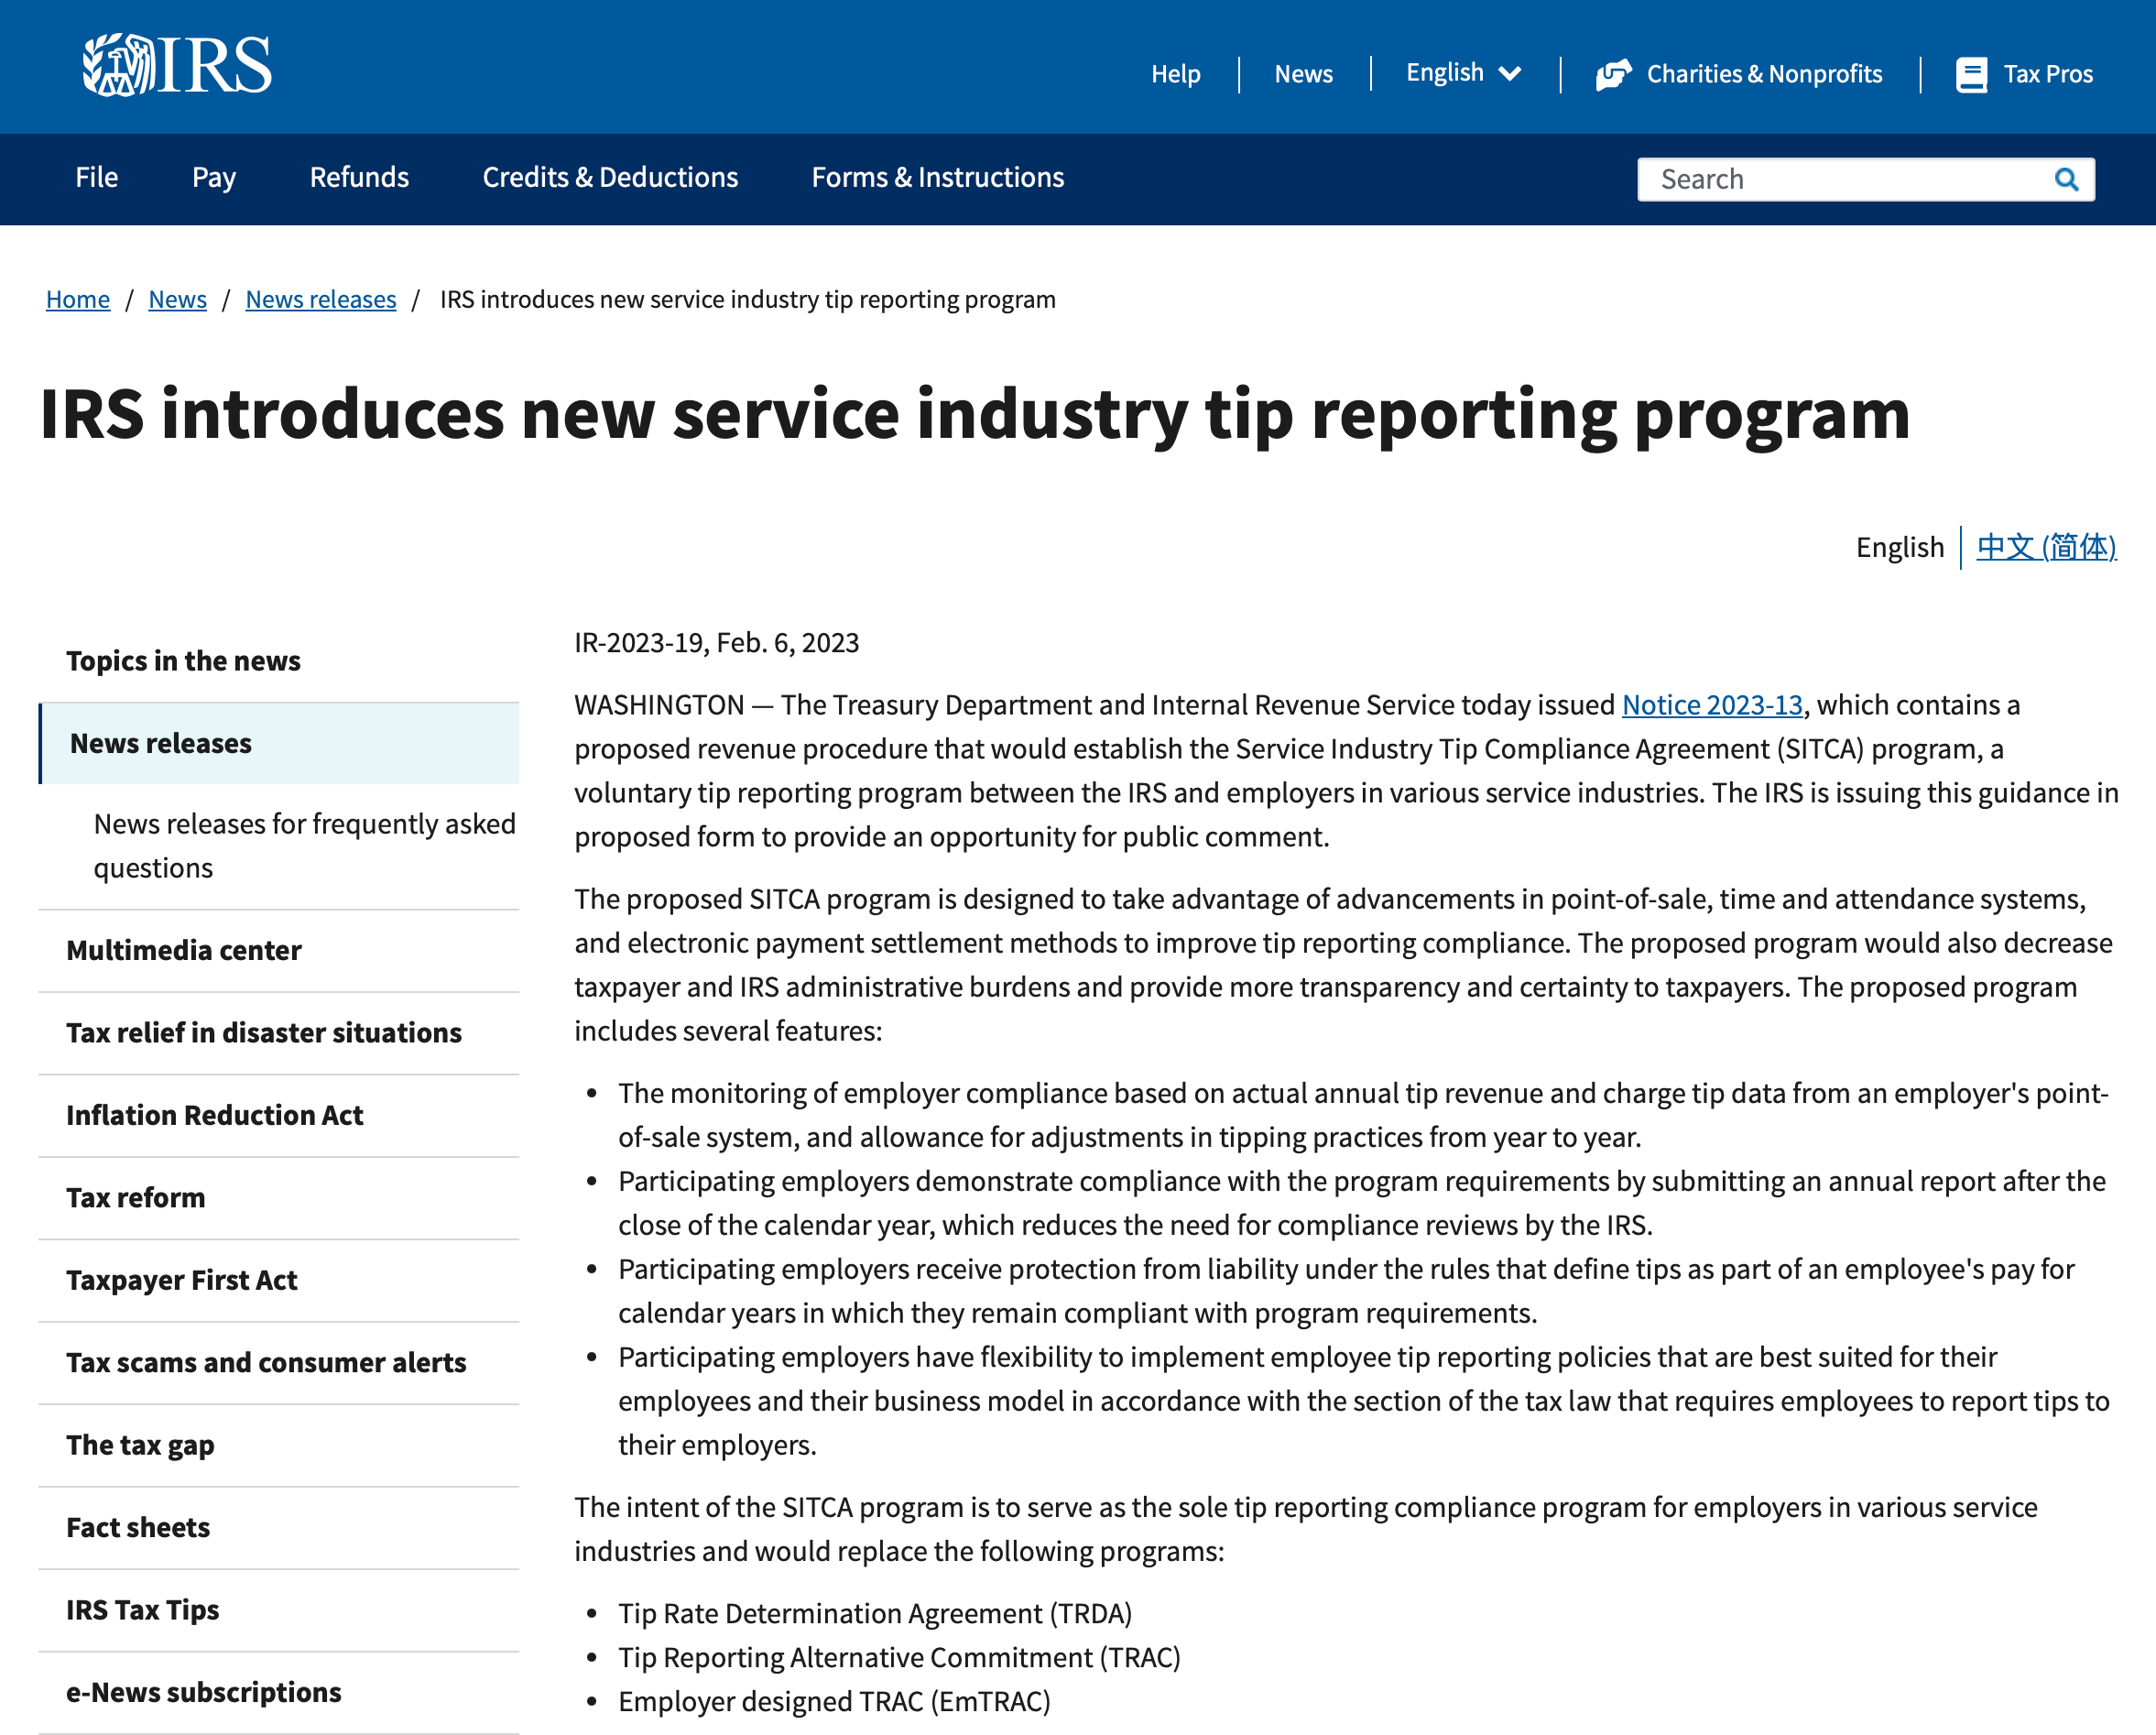Open the File menu
2156x1735 pixels.
[x=97, y=178]
